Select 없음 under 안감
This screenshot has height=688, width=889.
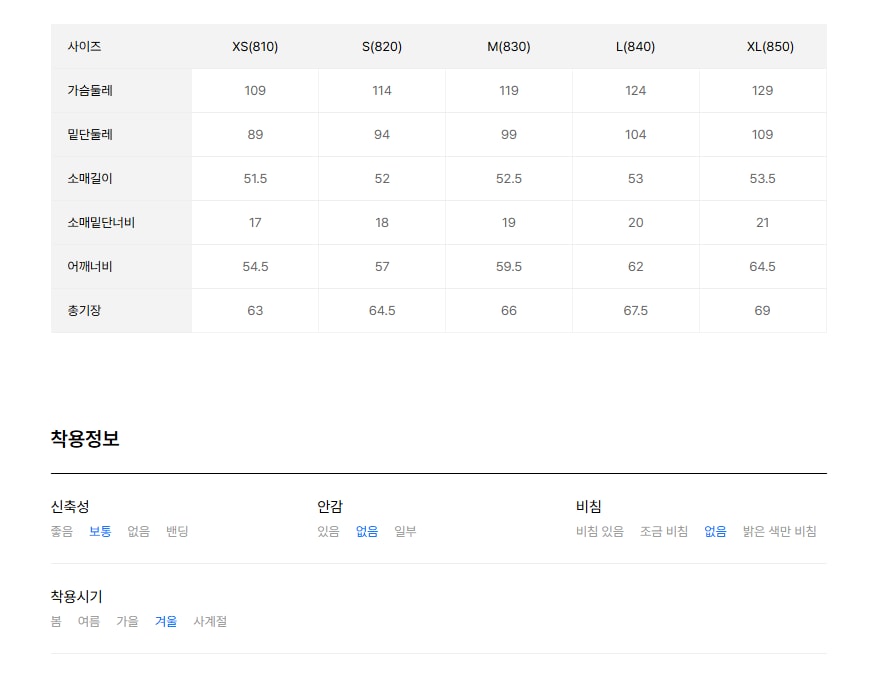pos(367,531)
